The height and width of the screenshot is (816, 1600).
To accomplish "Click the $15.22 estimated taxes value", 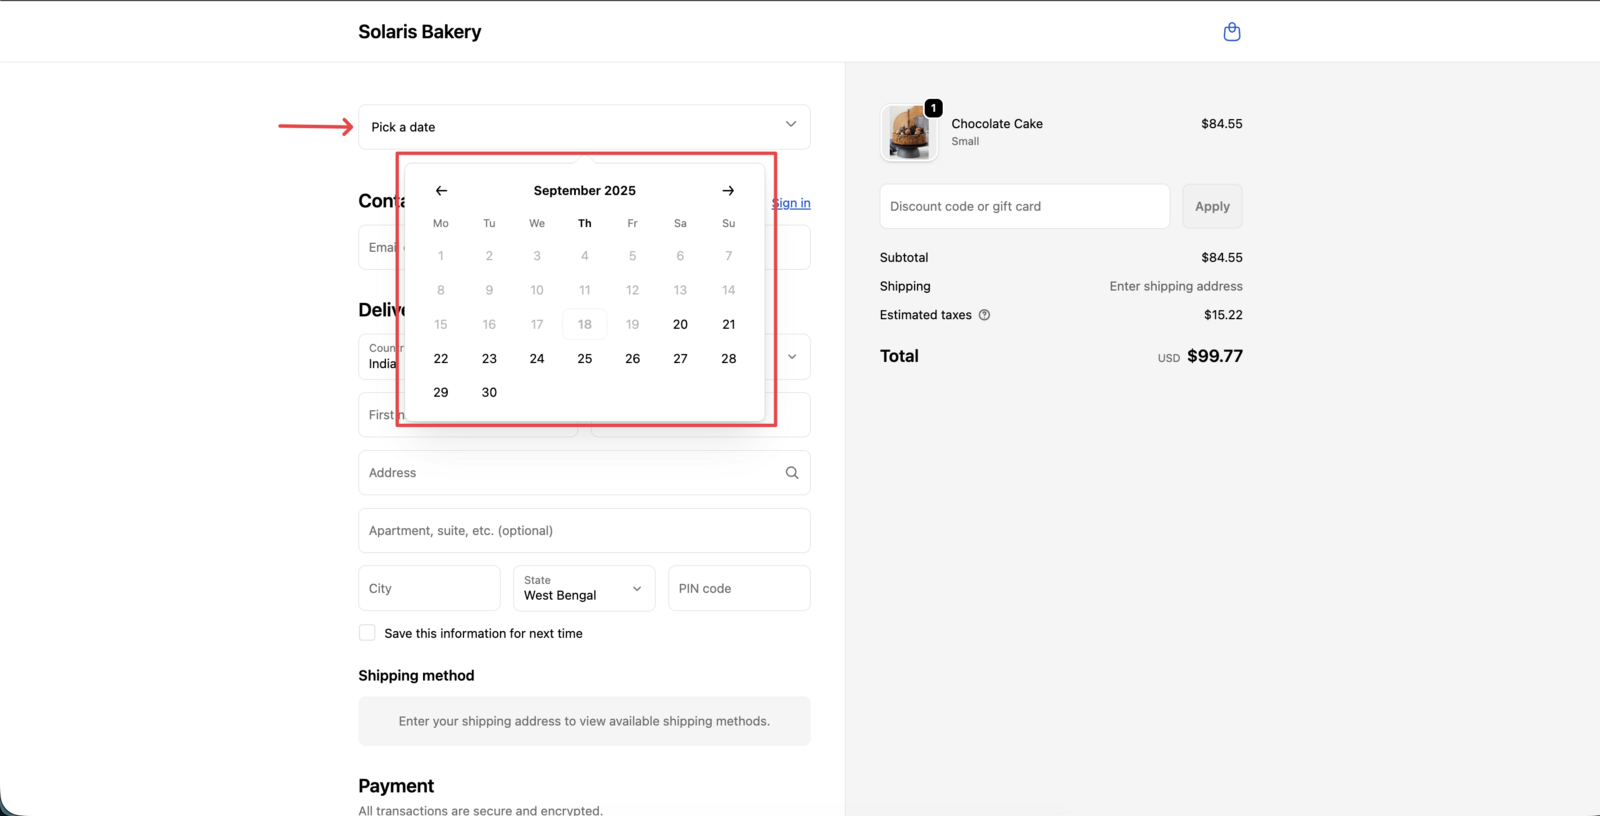I will pos(1223,315).
